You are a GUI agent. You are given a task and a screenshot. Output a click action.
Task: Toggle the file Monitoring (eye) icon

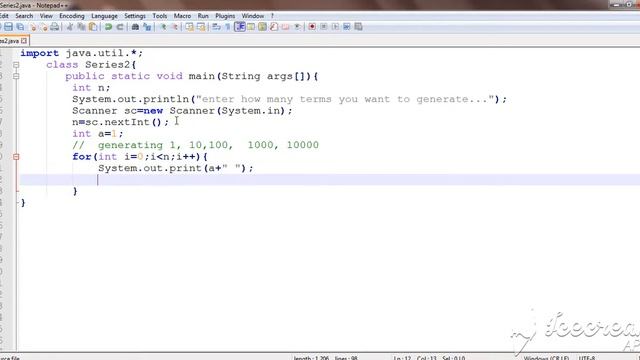point(298,27)
